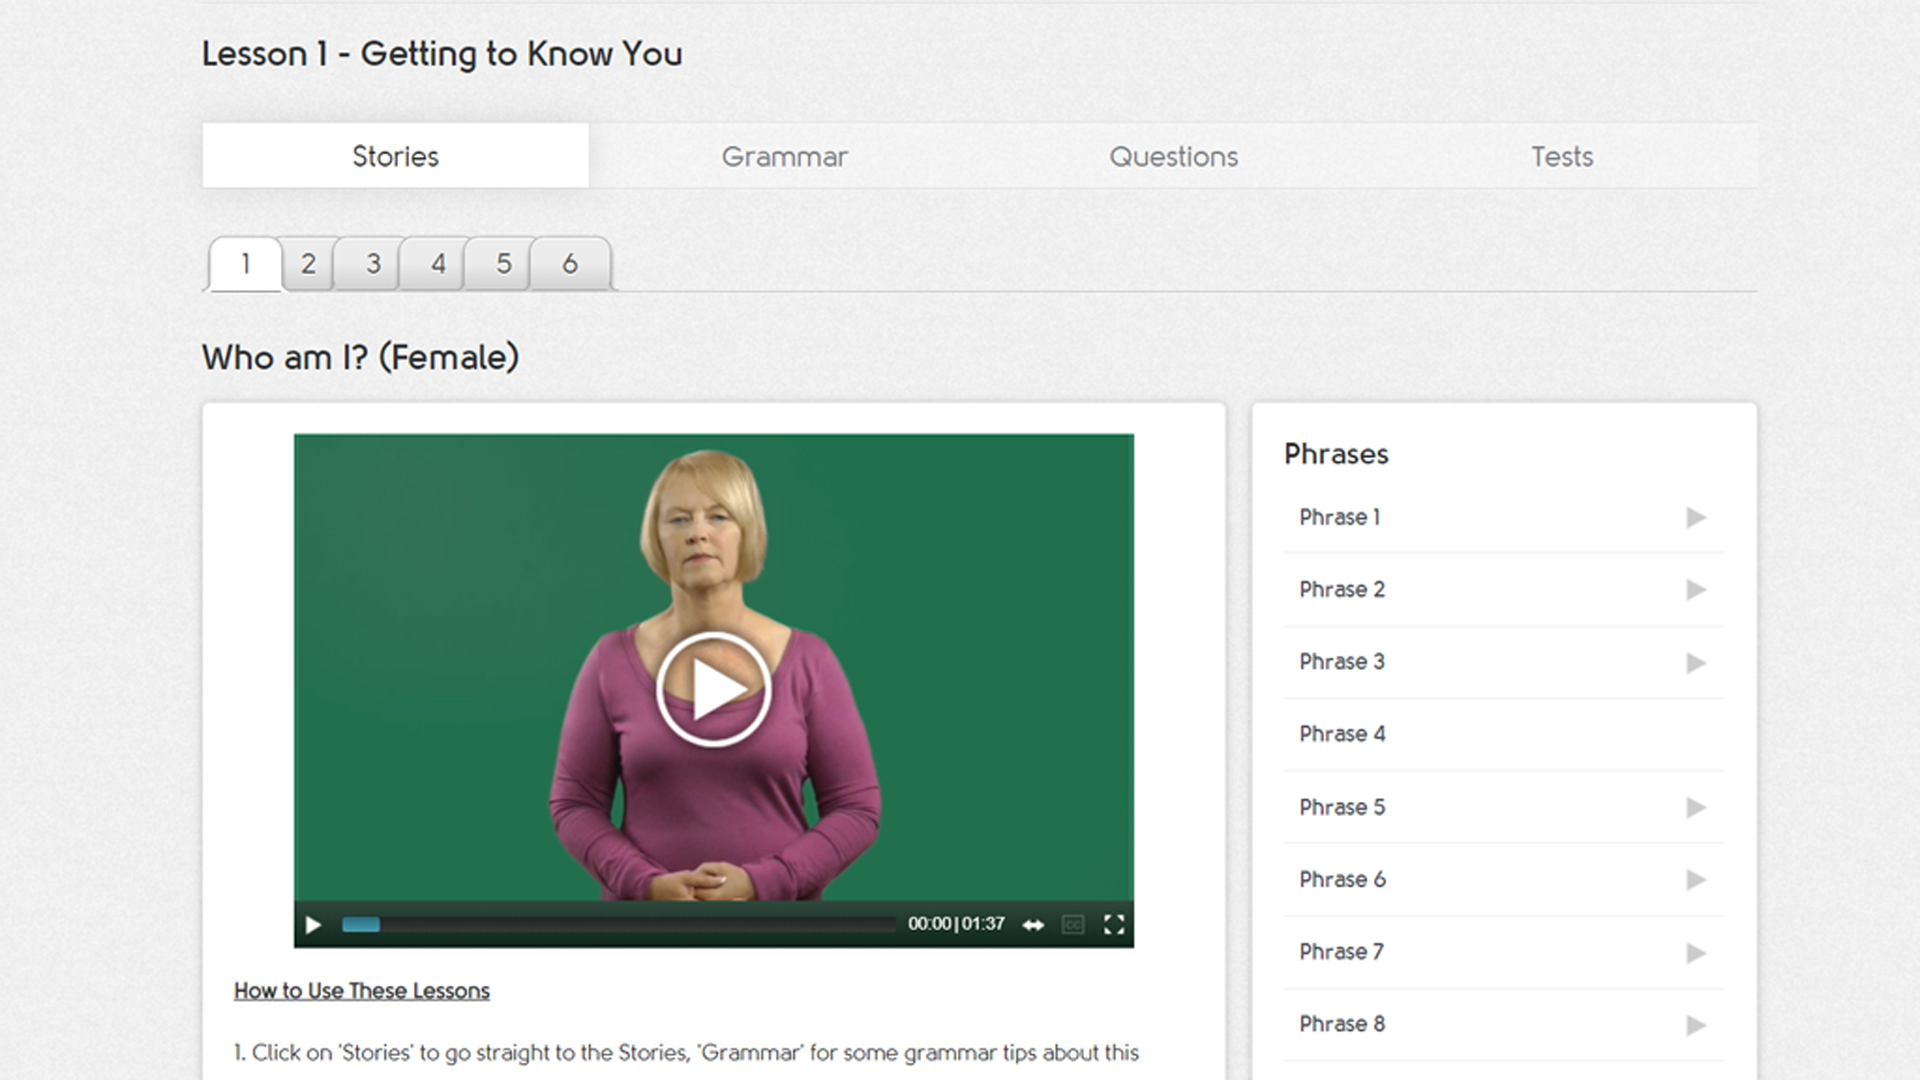
Task: Play Phrase 1 using its arrow icon
Action: click(x=1695, y=517)
